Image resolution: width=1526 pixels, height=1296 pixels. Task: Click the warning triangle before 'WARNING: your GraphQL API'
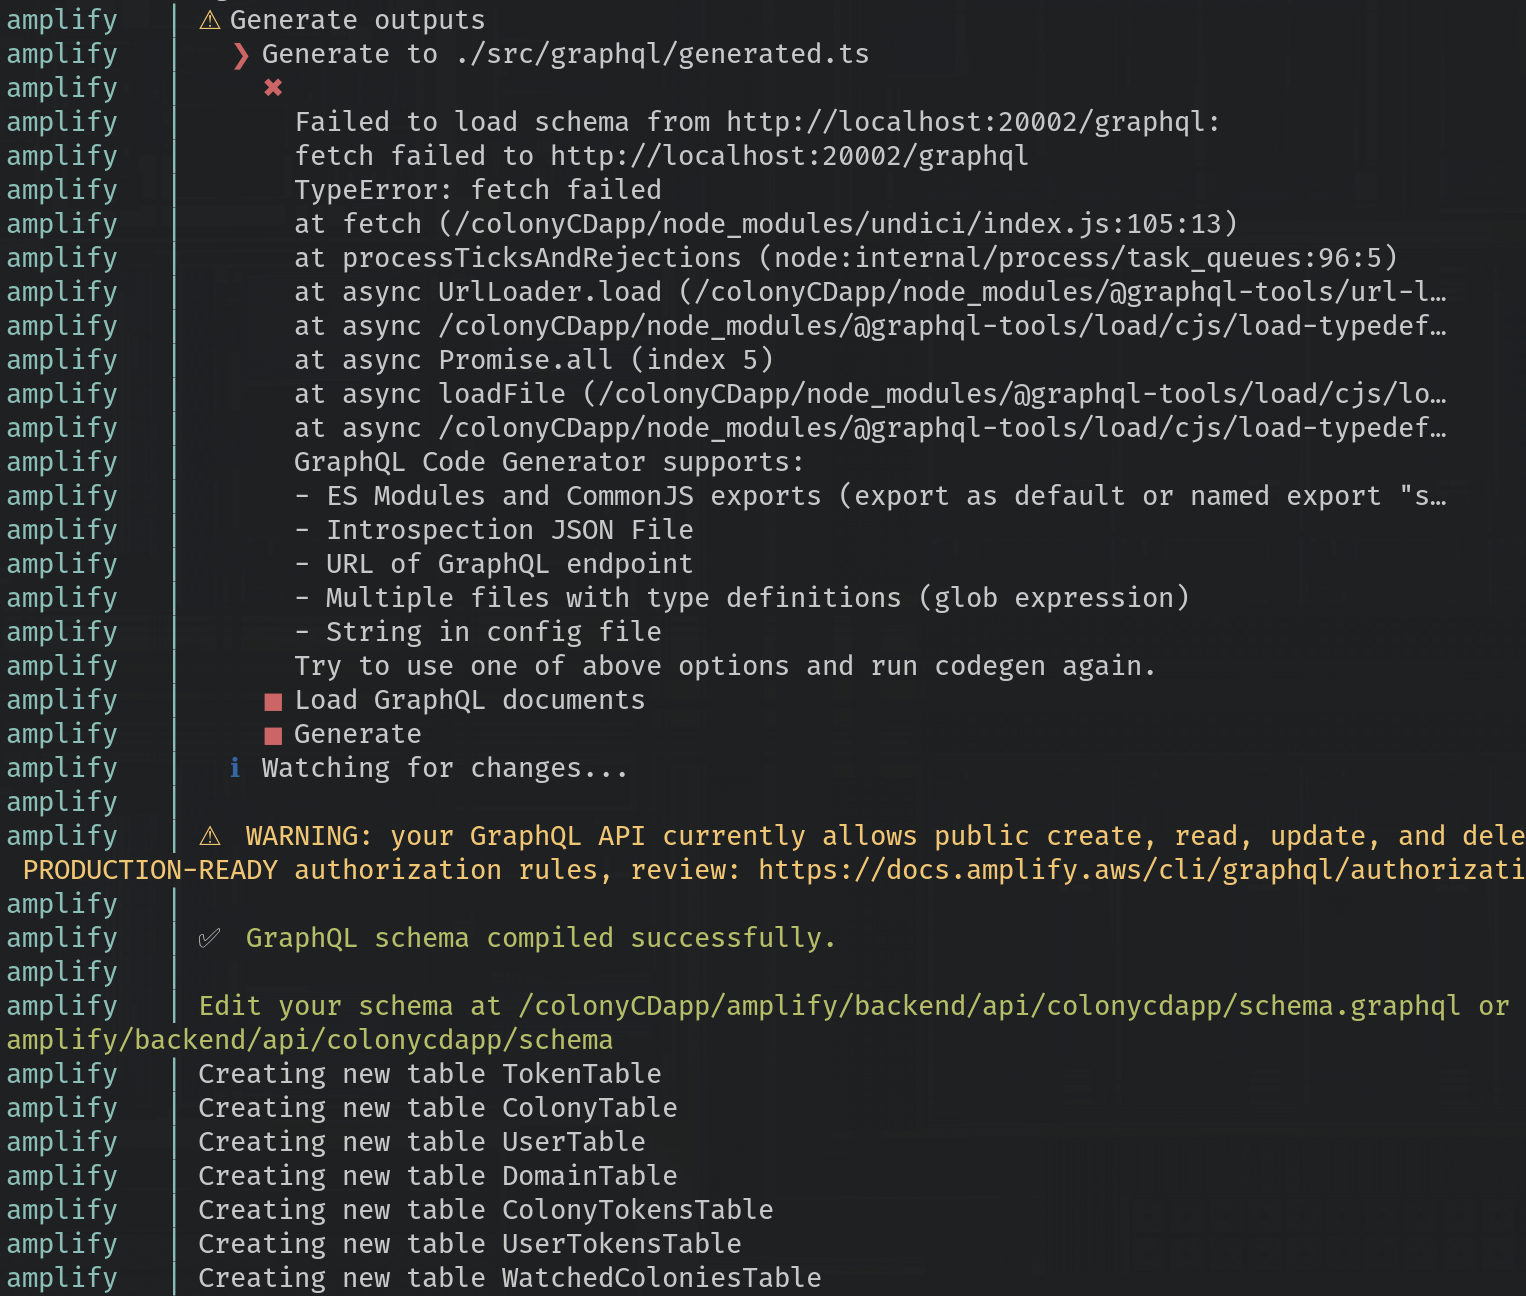pyautogui.click(x=210, y=836)
